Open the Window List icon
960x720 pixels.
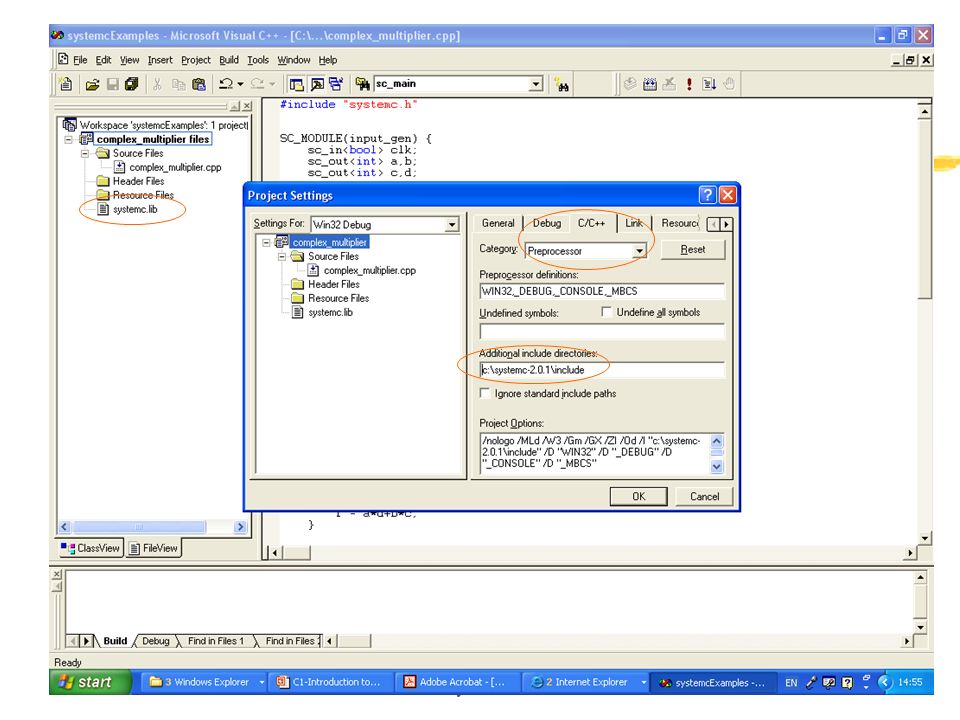[336, 84]
